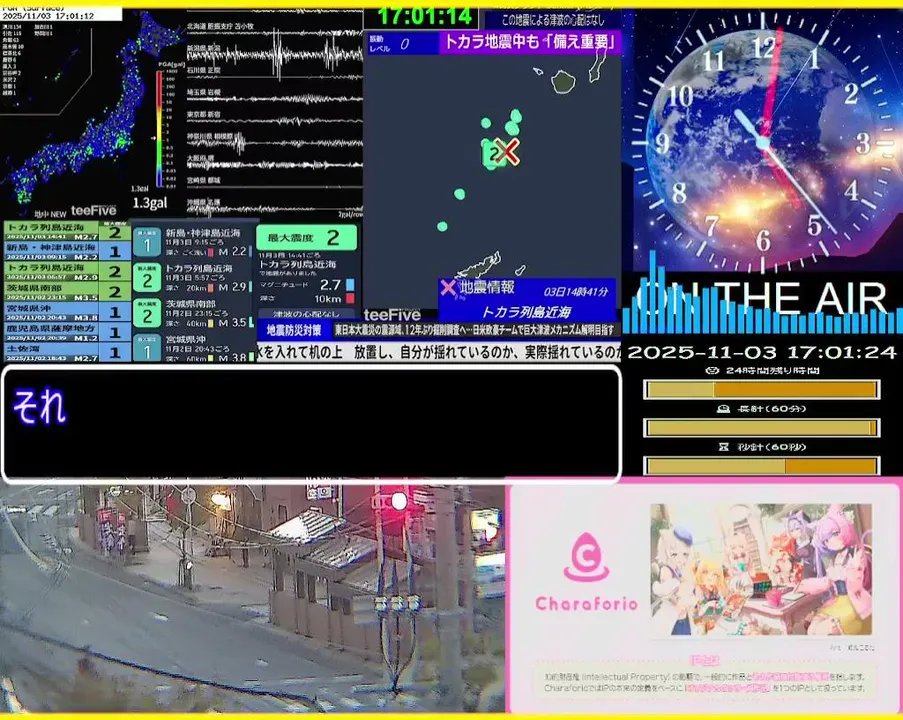Image resolution: width=903 pixels, height=720 pixels.
Task: Click the それ subtitle text
Action: point(39,407)
